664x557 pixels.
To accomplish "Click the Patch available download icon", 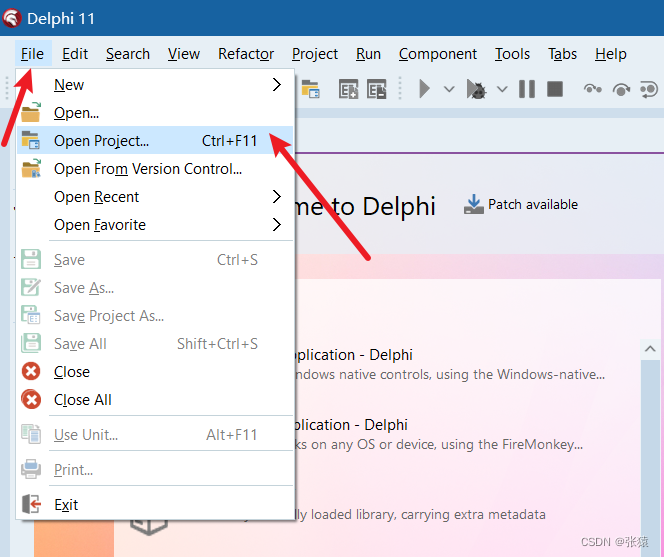I will 473,204.
